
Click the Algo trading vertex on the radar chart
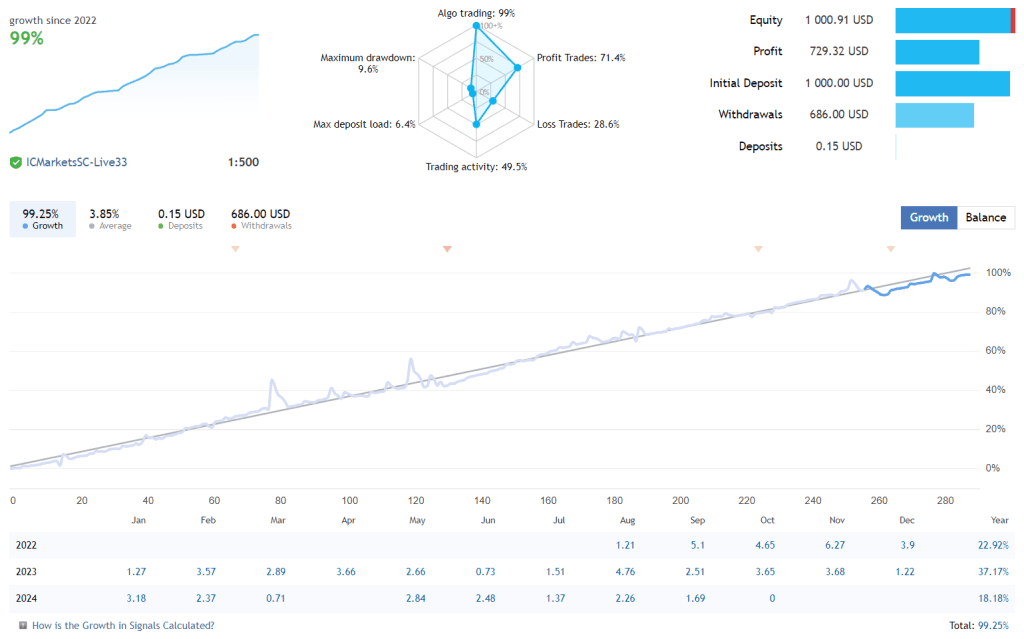[x=476, y=23]
